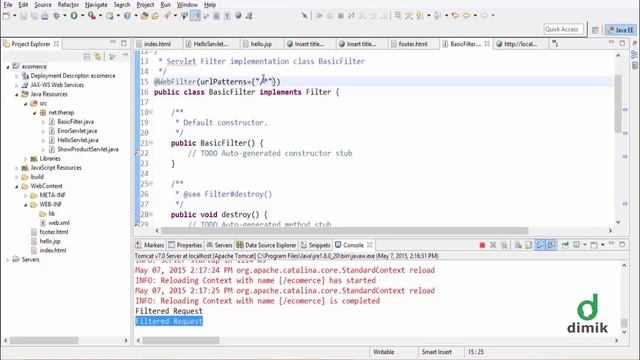
Task: Click the Open Perspective icon beside Java EE
Action: 595,30
